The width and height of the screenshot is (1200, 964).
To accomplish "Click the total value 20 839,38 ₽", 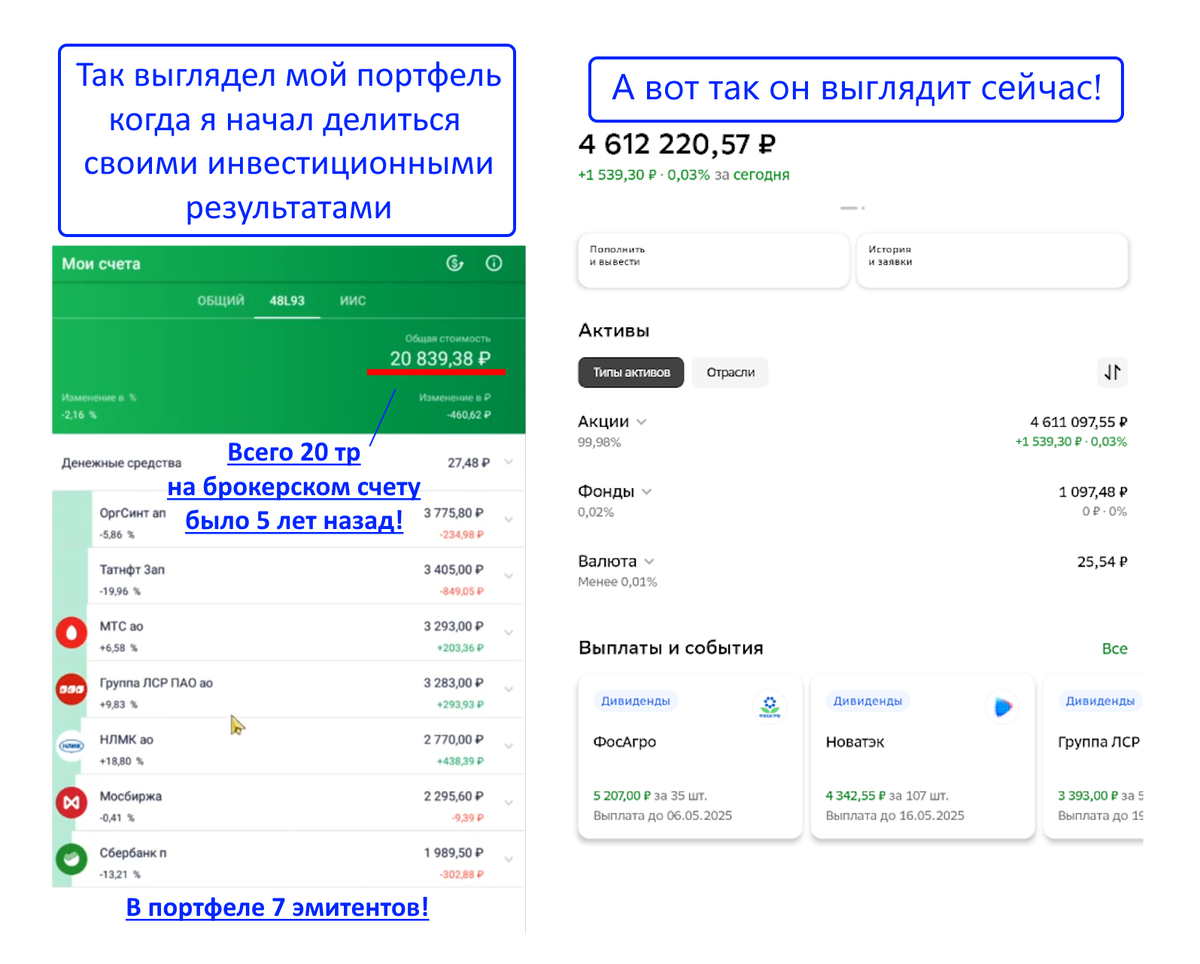I will (440, 358).
